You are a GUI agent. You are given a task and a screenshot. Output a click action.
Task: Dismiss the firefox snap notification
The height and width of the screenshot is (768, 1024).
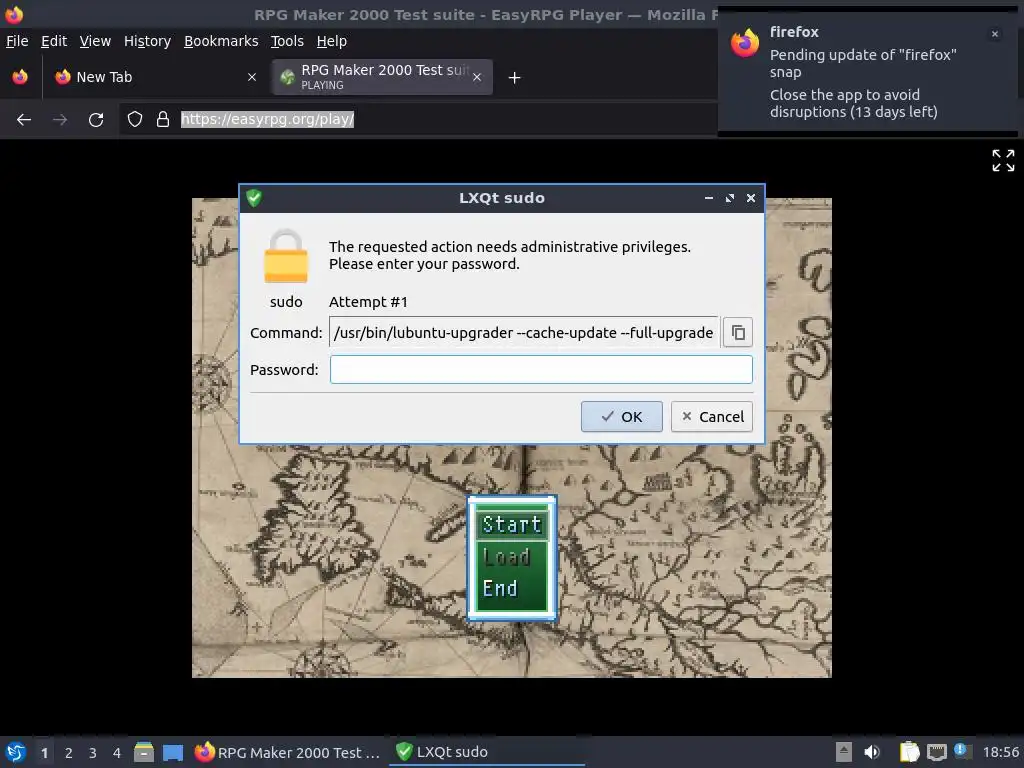[x=995, y=34]
